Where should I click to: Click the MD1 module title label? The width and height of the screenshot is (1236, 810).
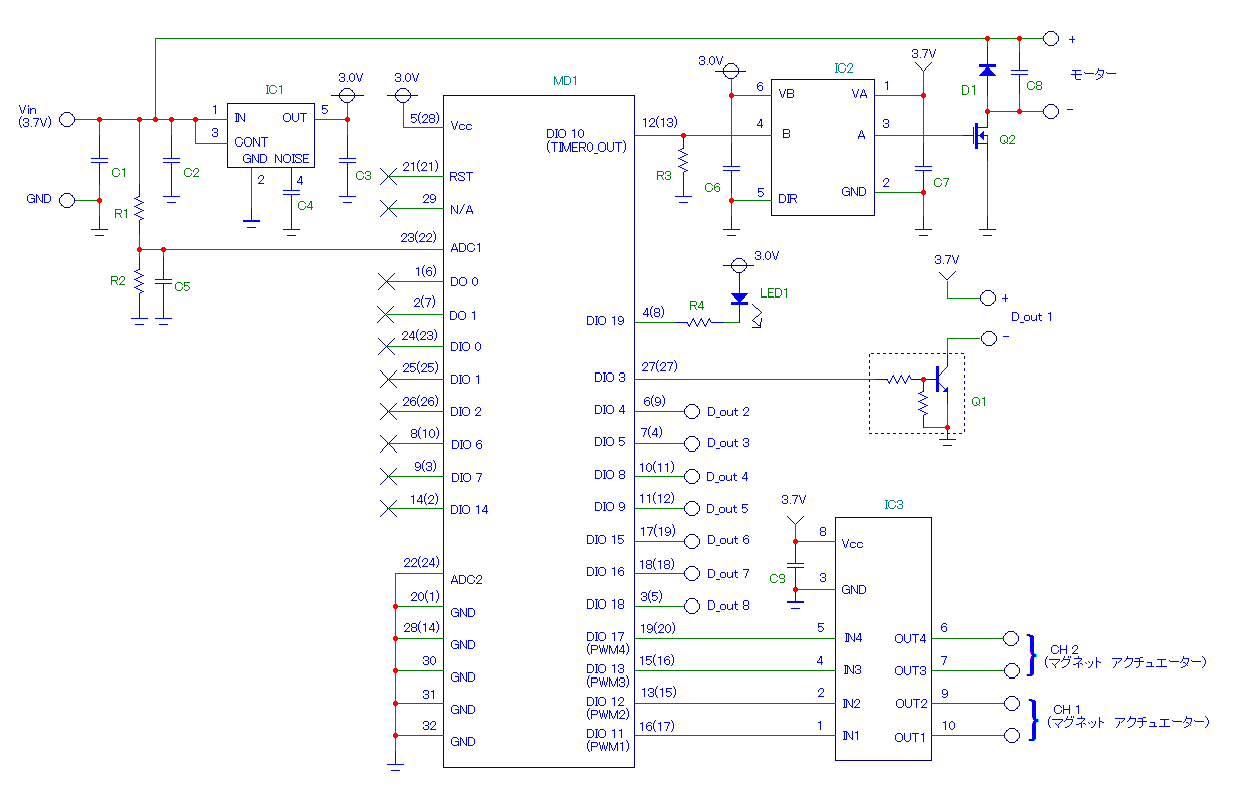tap(565, 80)
